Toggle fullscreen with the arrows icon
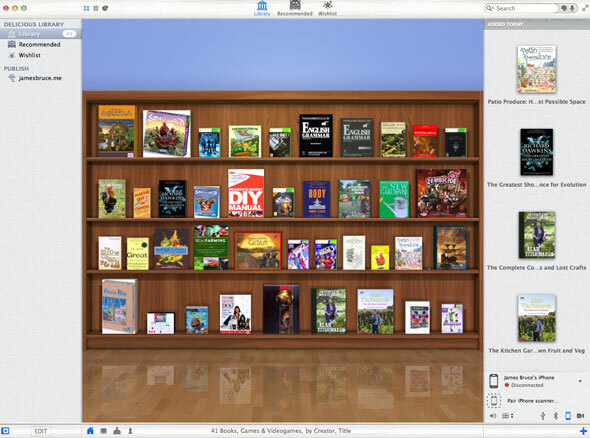This screenshot has height=438, width=590. click(585, 8)
